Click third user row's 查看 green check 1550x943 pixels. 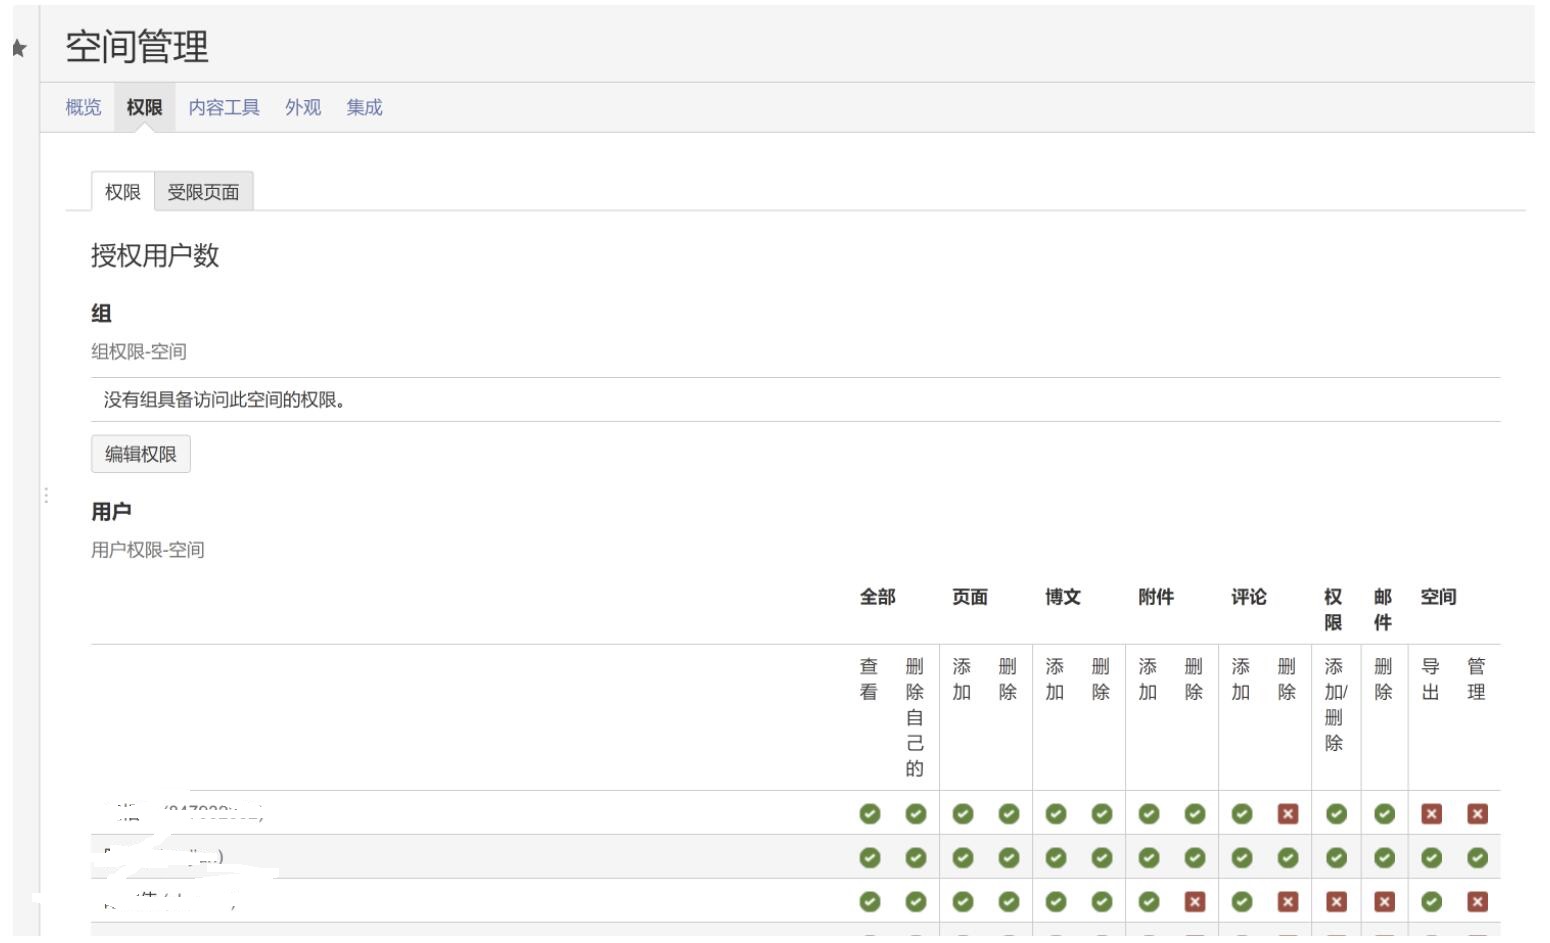click(869, 902)
